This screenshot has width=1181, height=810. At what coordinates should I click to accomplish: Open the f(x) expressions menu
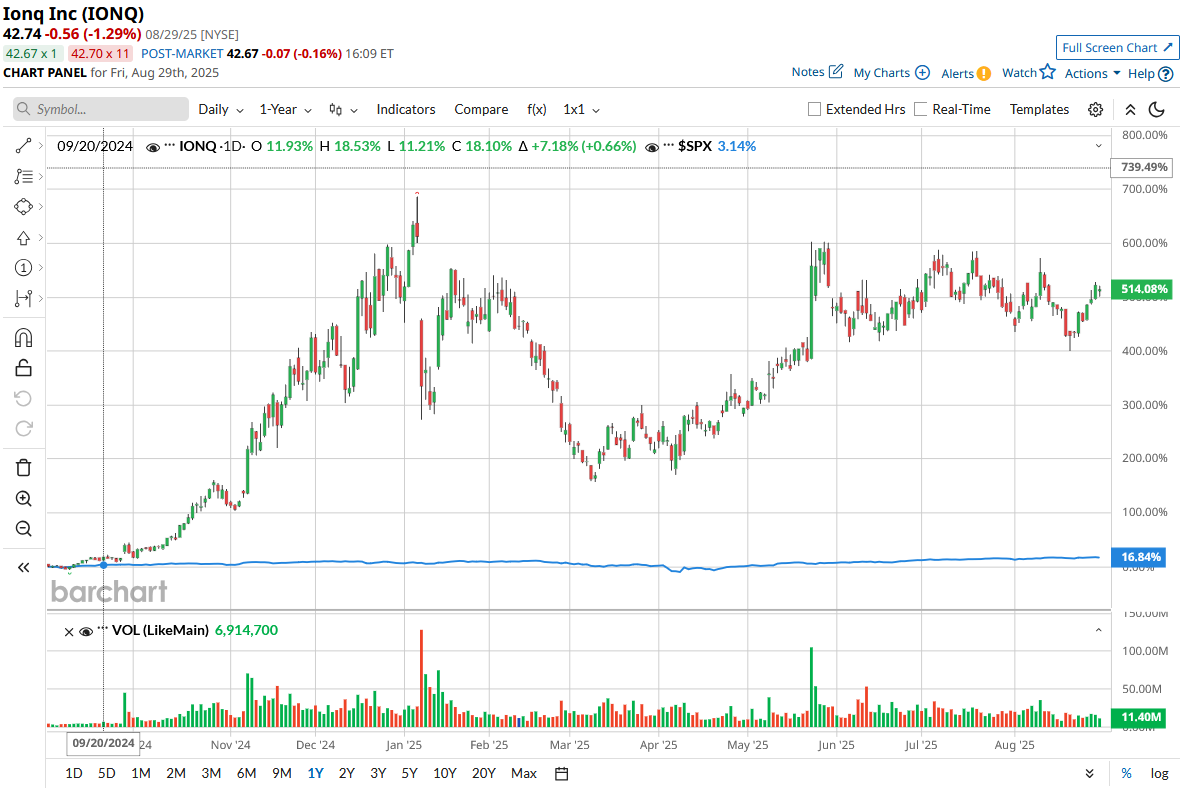(536, 109)
